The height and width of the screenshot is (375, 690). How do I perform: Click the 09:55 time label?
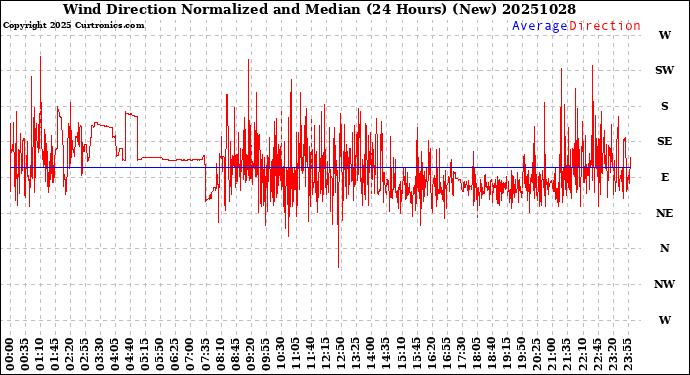265,353
